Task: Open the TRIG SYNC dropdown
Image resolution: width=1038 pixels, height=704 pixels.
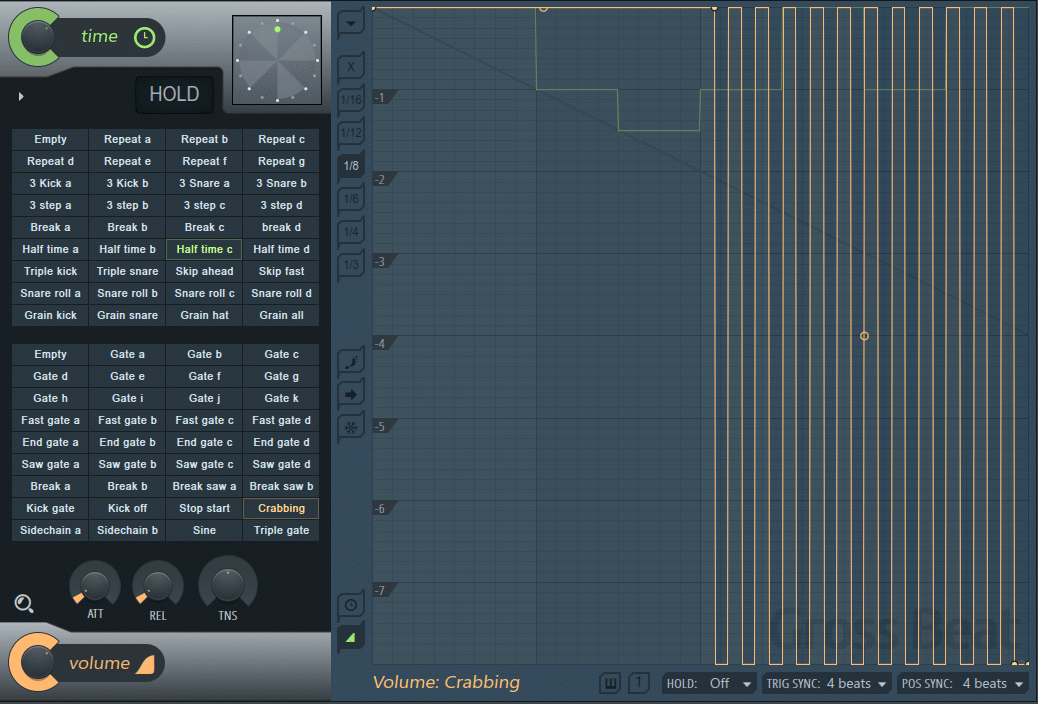Action: tap(826, 684)
